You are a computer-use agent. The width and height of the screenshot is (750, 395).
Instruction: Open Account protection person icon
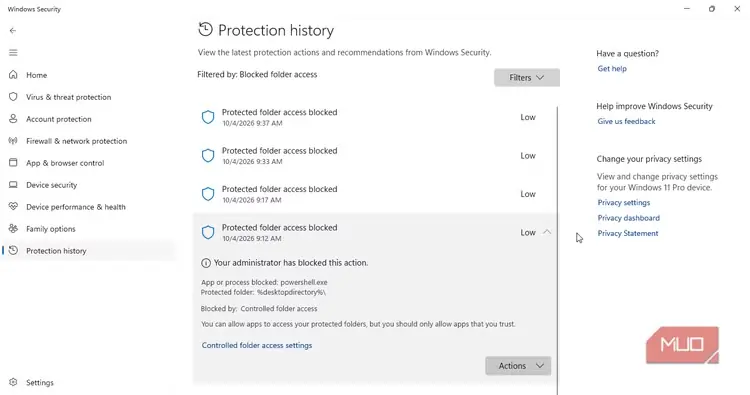click(13, 119)
